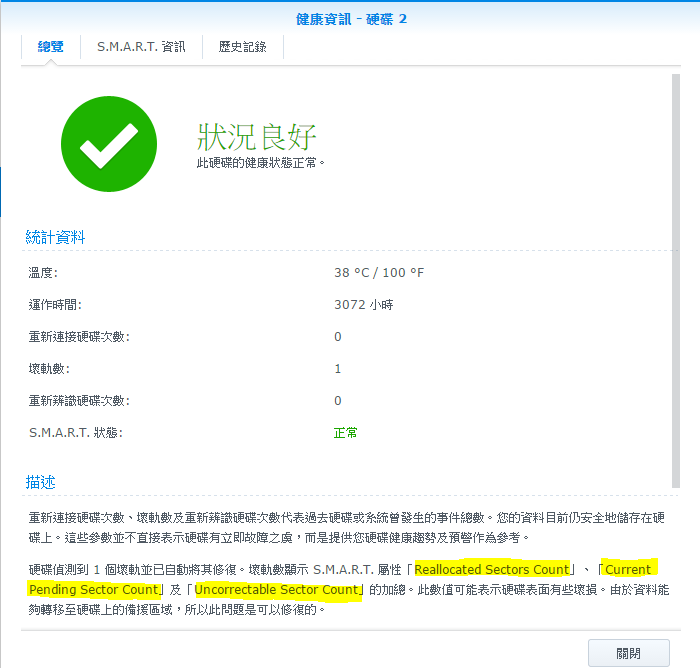The width and height of the screenshot is (700, 668).
Task: Click the 關閉 button
Action: pos(629,653)
